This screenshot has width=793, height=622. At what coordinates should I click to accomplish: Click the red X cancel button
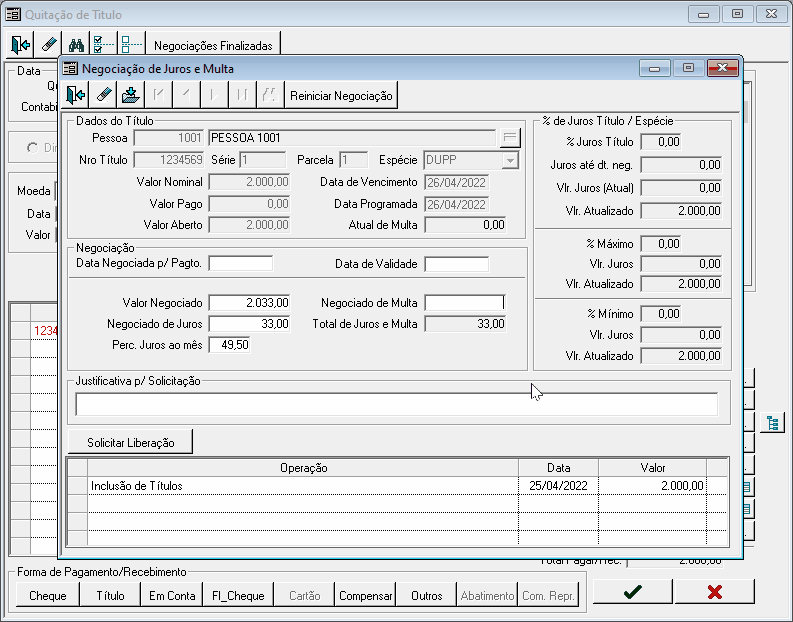714,592
